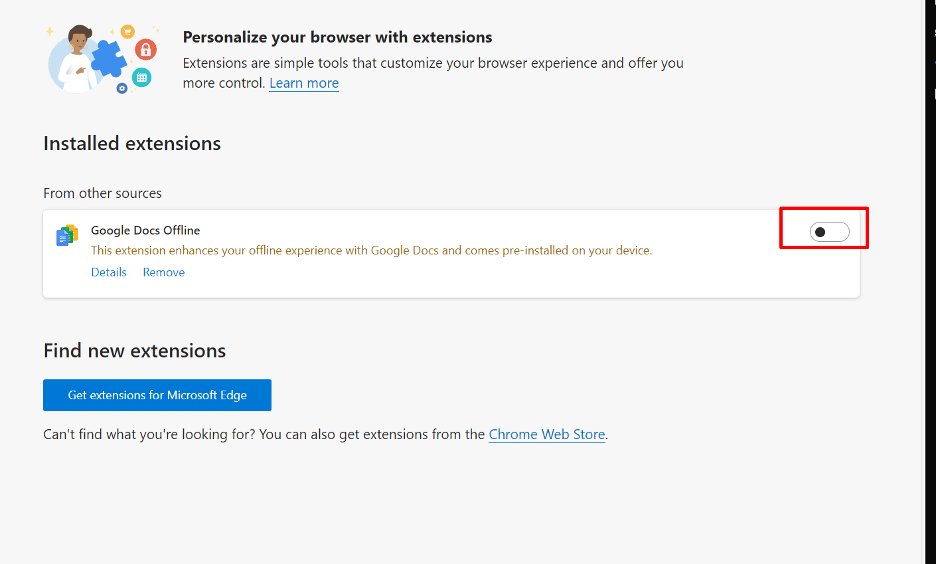Enable the Google Docs Offline extension toggle

pos(829,232)
